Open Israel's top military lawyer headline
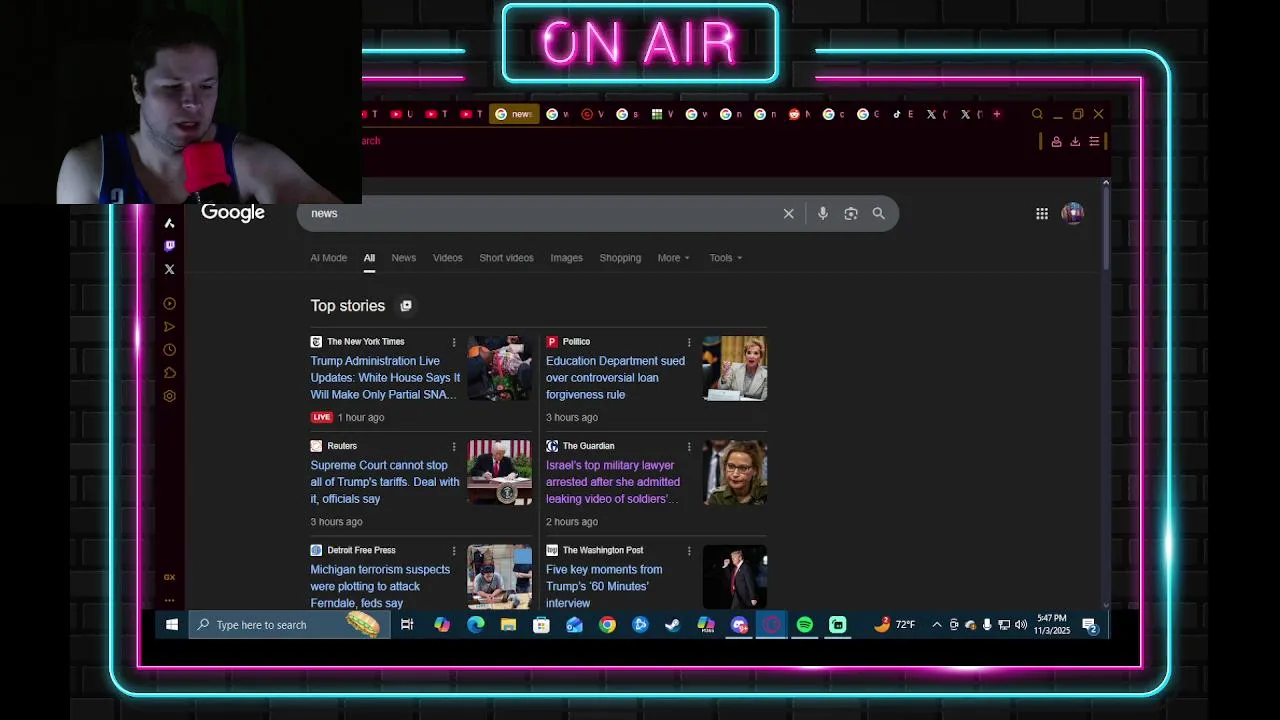The height and width of the screenshot is (720, 1280). [613, 482]
